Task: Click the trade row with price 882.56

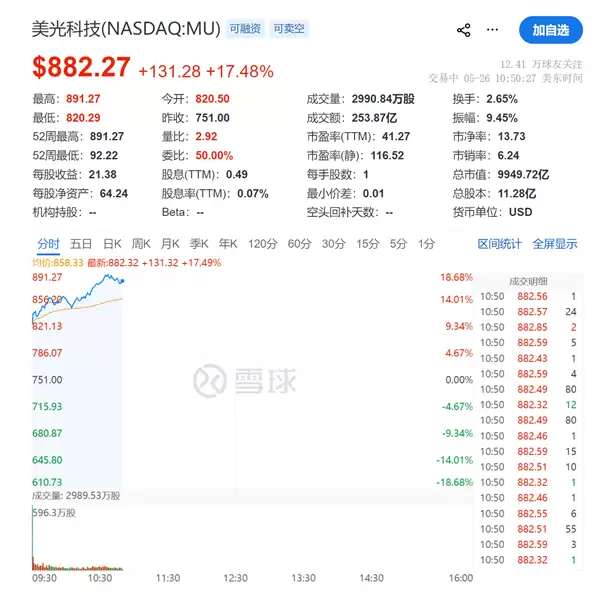Action: tap(528, 297)
